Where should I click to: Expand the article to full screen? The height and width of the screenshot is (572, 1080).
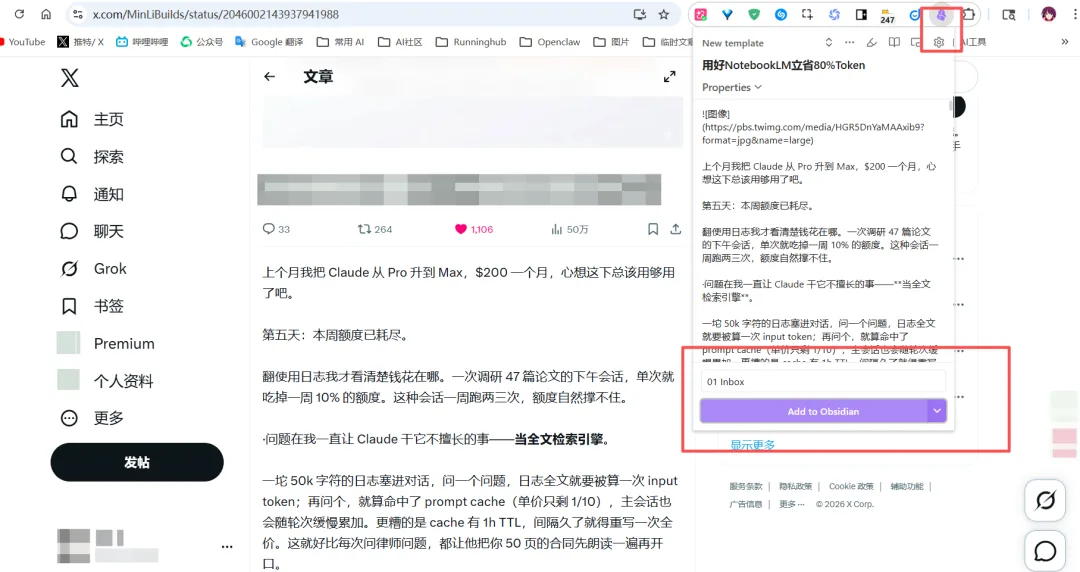[x=669, y=76]
